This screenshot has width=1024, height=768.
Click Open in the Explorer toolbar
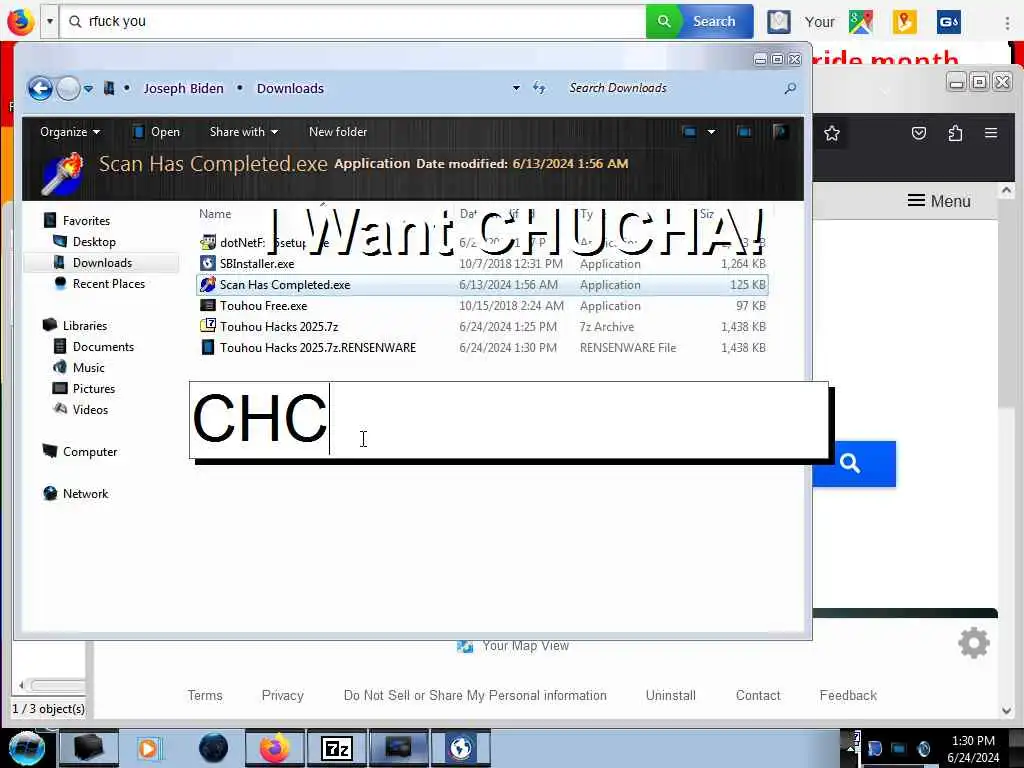pos(157,132)
